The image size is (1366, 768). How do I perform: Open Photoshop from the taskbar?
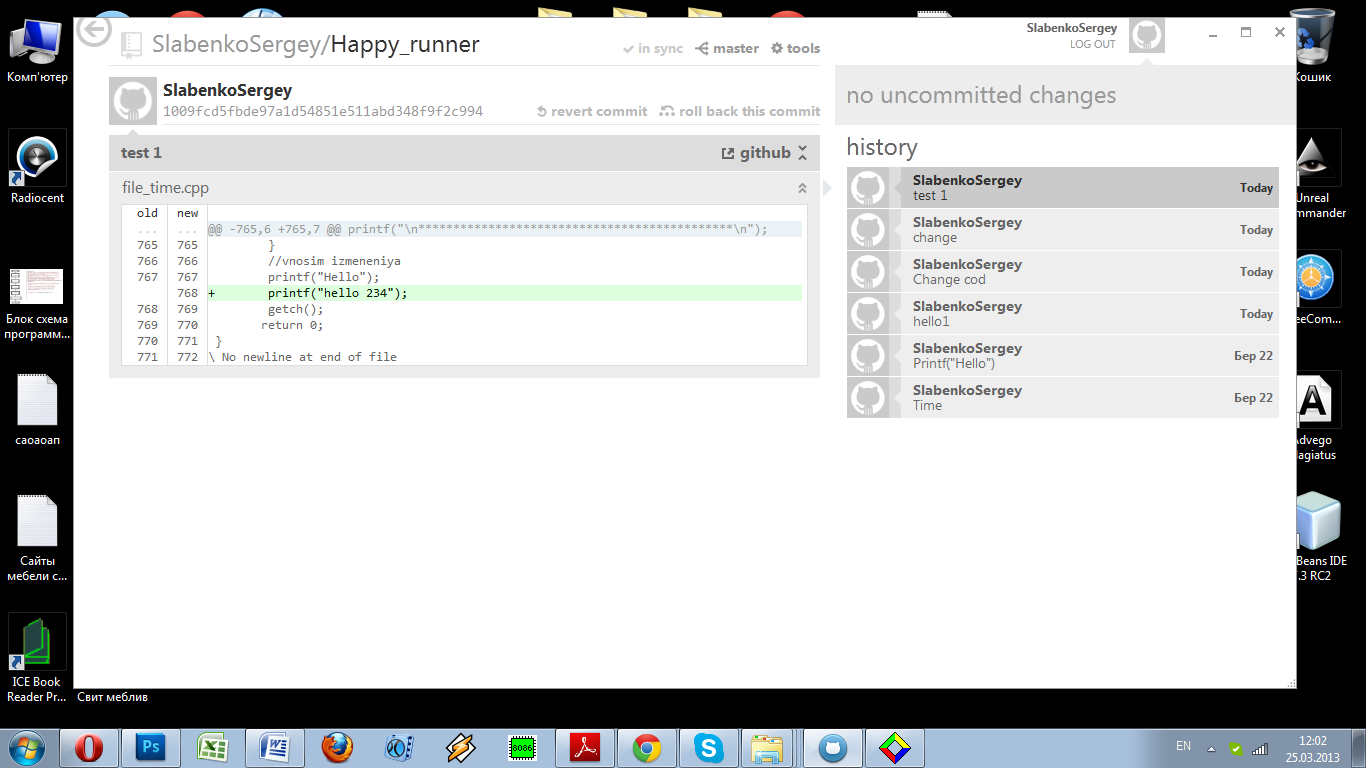(x=150, y=748)
